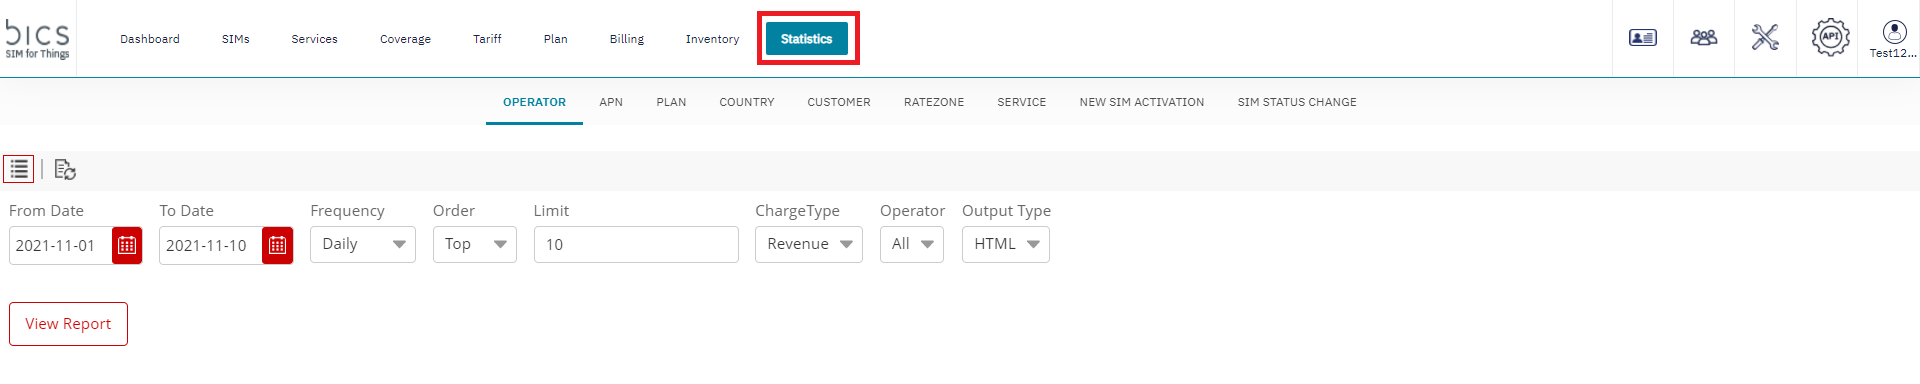Open the ID card icon in header
The width and height of the screenshot is (1920, 384).
[x=1643, y=38]
